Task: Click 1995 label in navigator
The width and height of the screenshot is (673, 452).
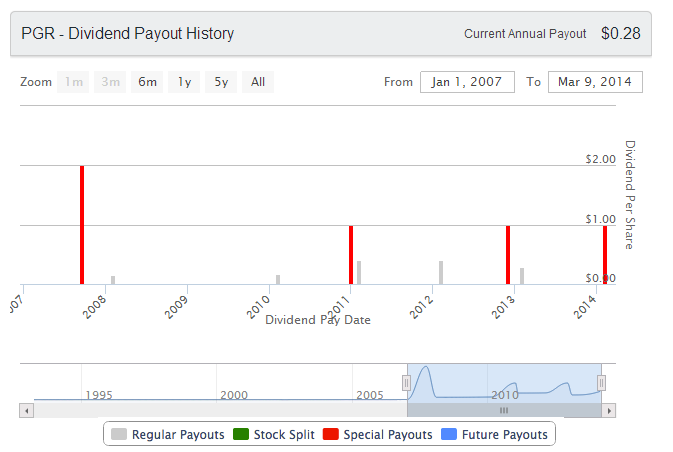Action: point(99,395)
